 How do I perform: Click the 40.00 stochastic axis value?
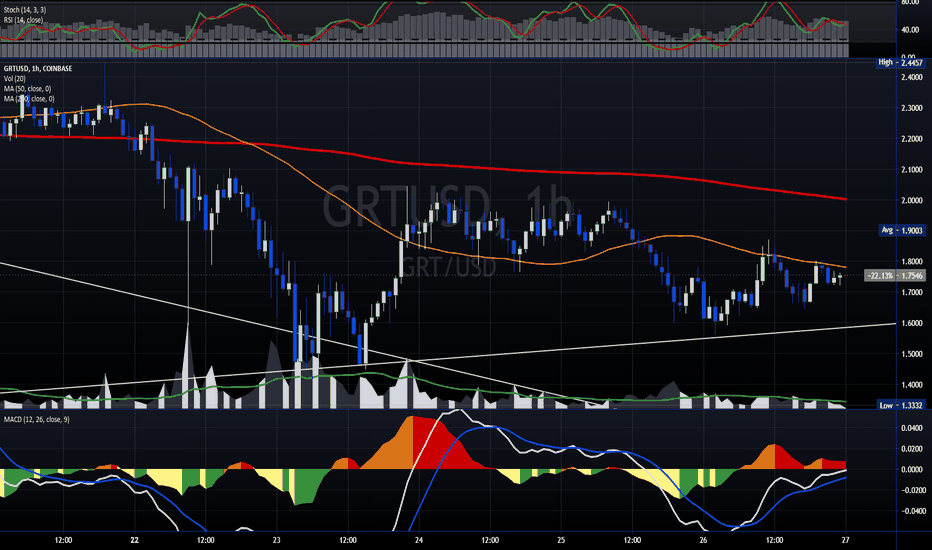click(x=911, y=30)
